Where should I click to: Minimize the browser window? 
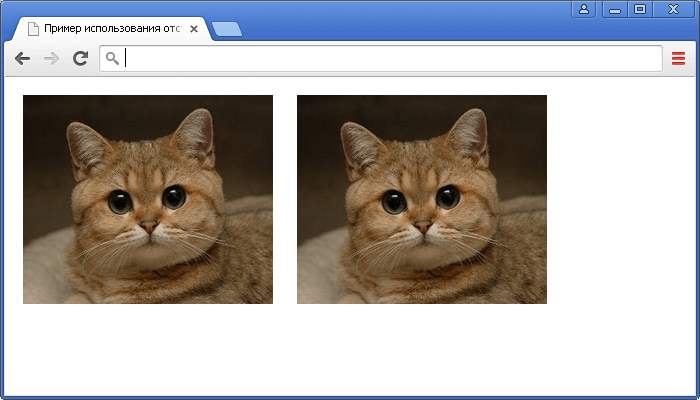pyautogui.click(x=614, y=9)
